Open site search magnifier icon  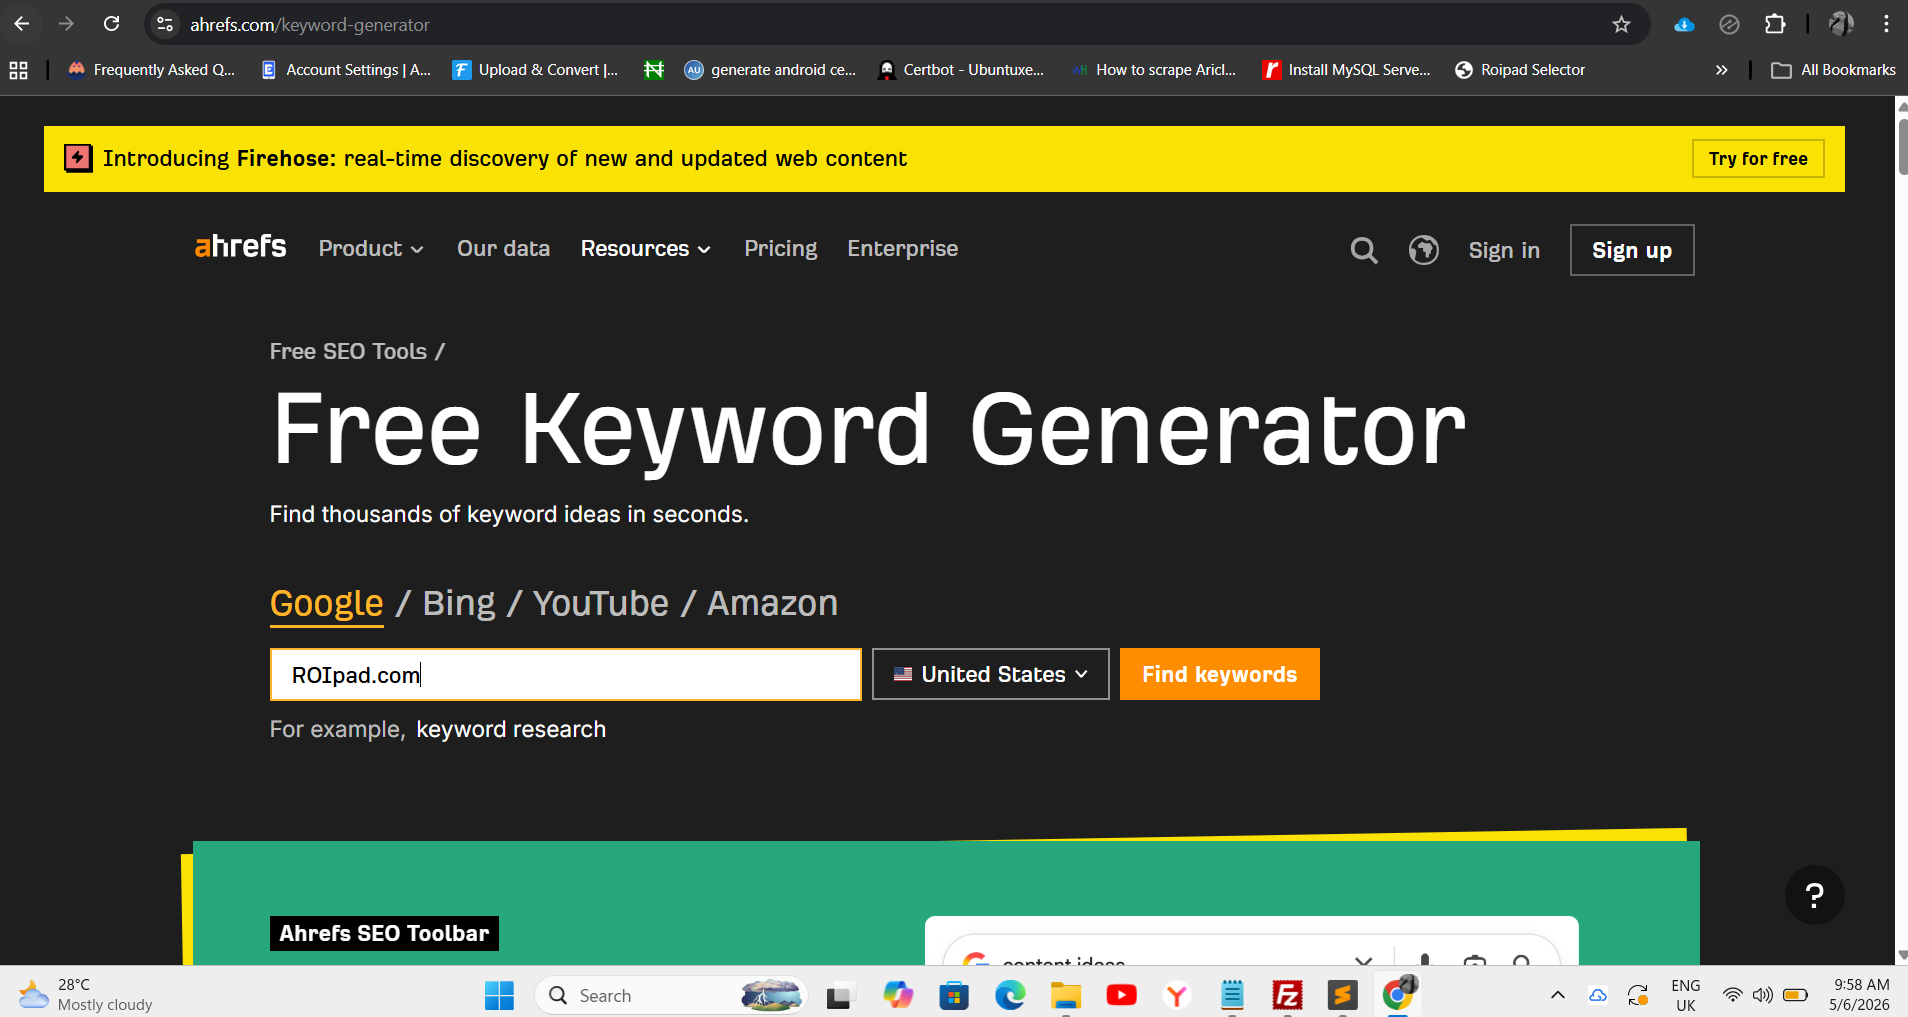pyautogui.click(x=1364, y=250)
